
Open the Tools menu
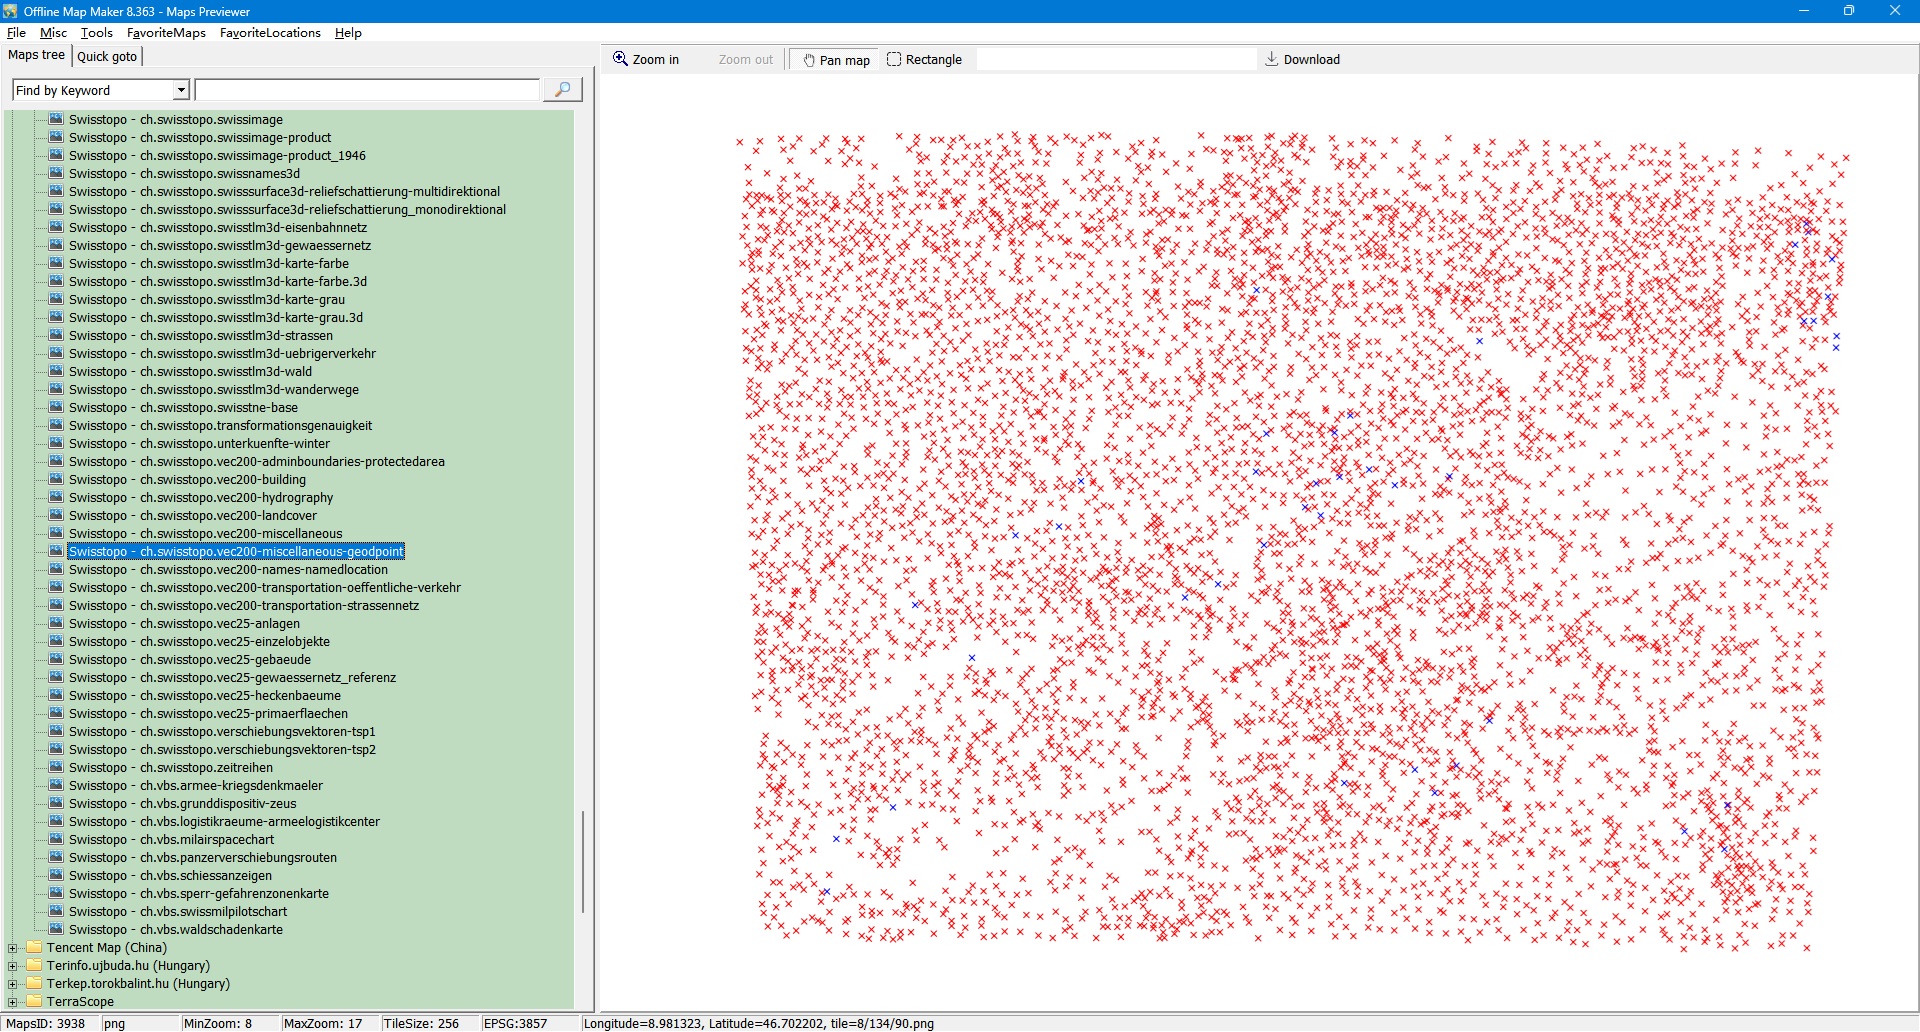point(96,33)
